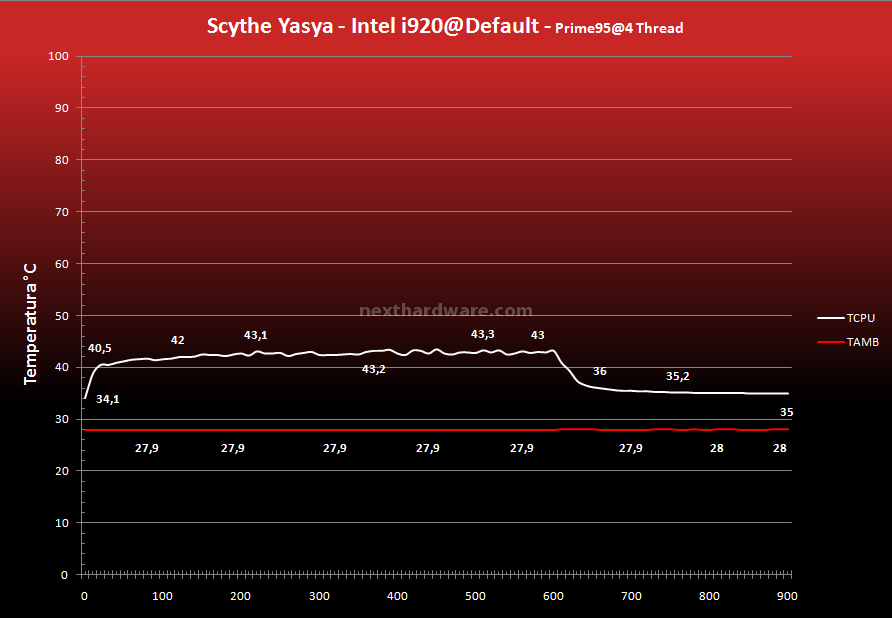Click the y-axis value 40
The width and height of the screenshot is (892, 618).
[62, 368]
